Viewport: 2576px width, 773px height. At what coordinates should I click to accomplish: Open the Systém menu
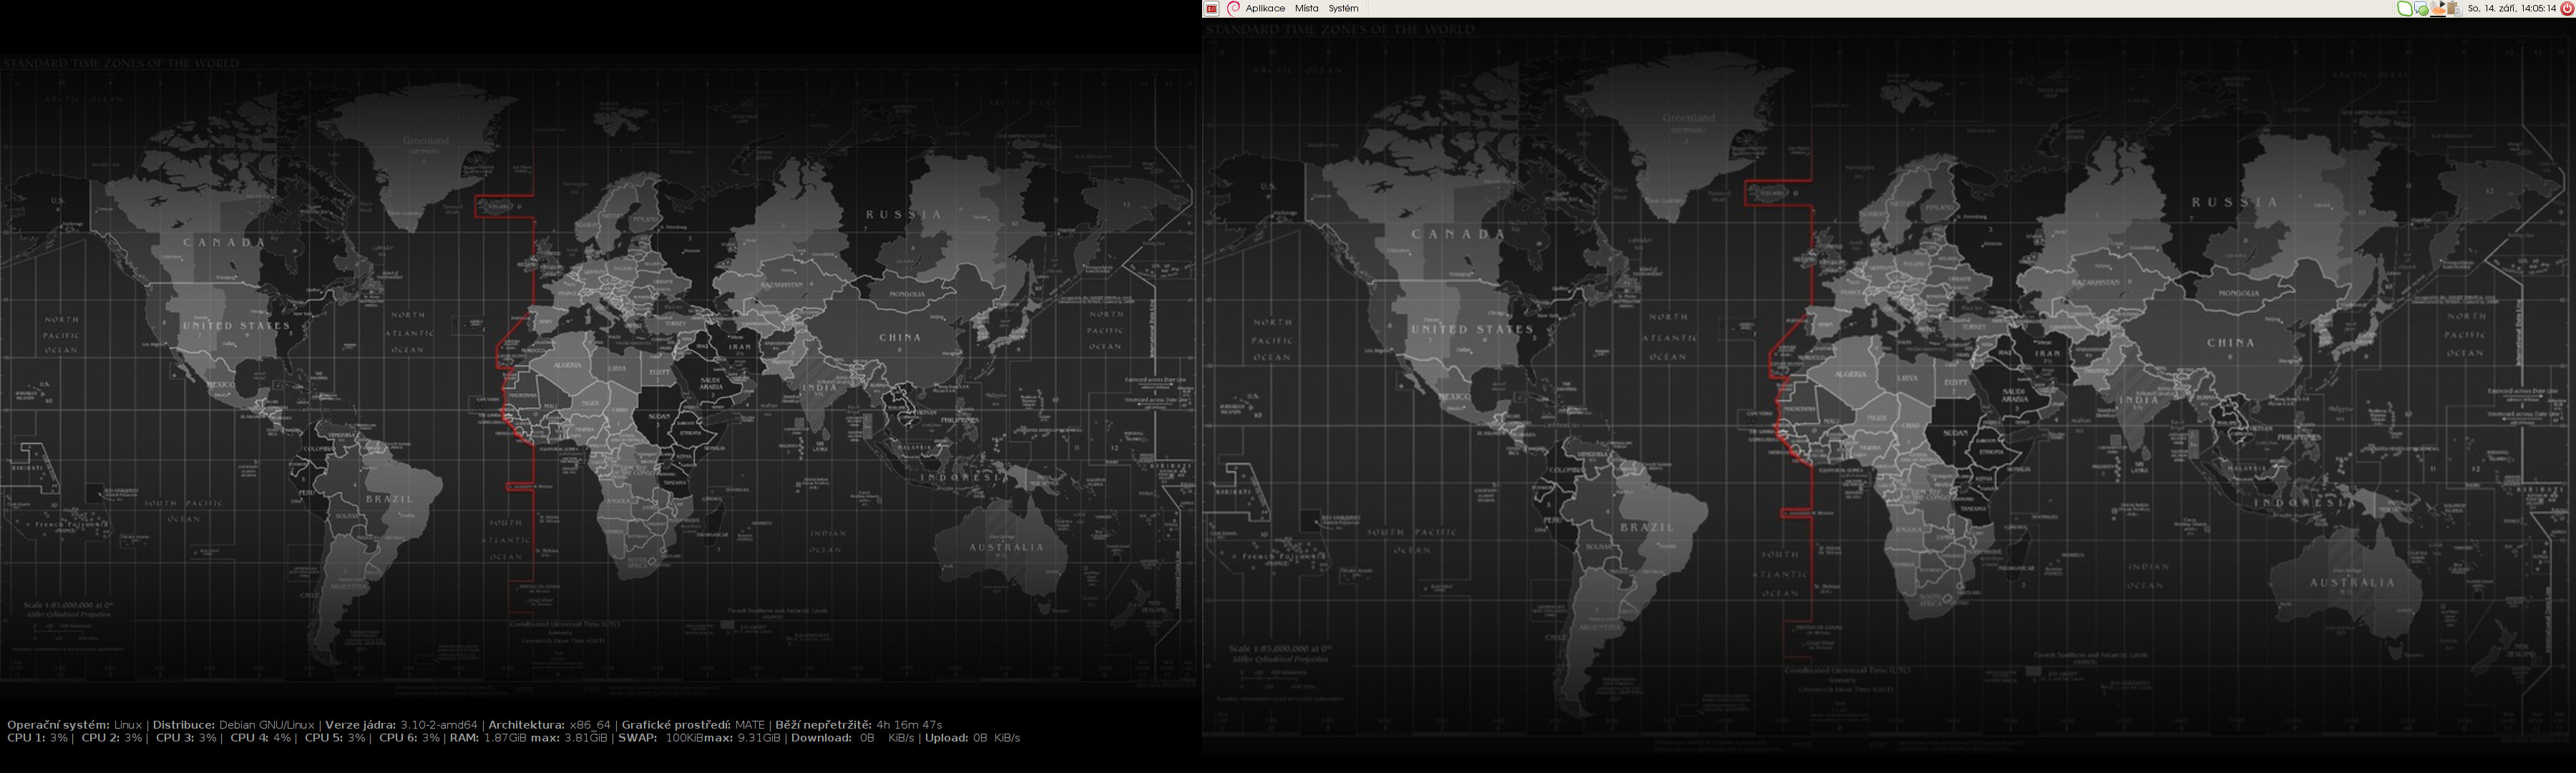click(x=1343, y=8)
